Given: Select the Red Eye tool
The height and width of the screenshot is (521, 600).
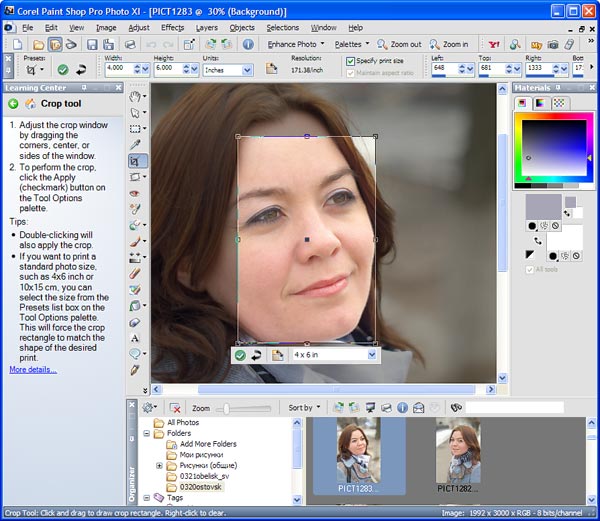Looking at the screenshot, I should click(x=135, y=193).
